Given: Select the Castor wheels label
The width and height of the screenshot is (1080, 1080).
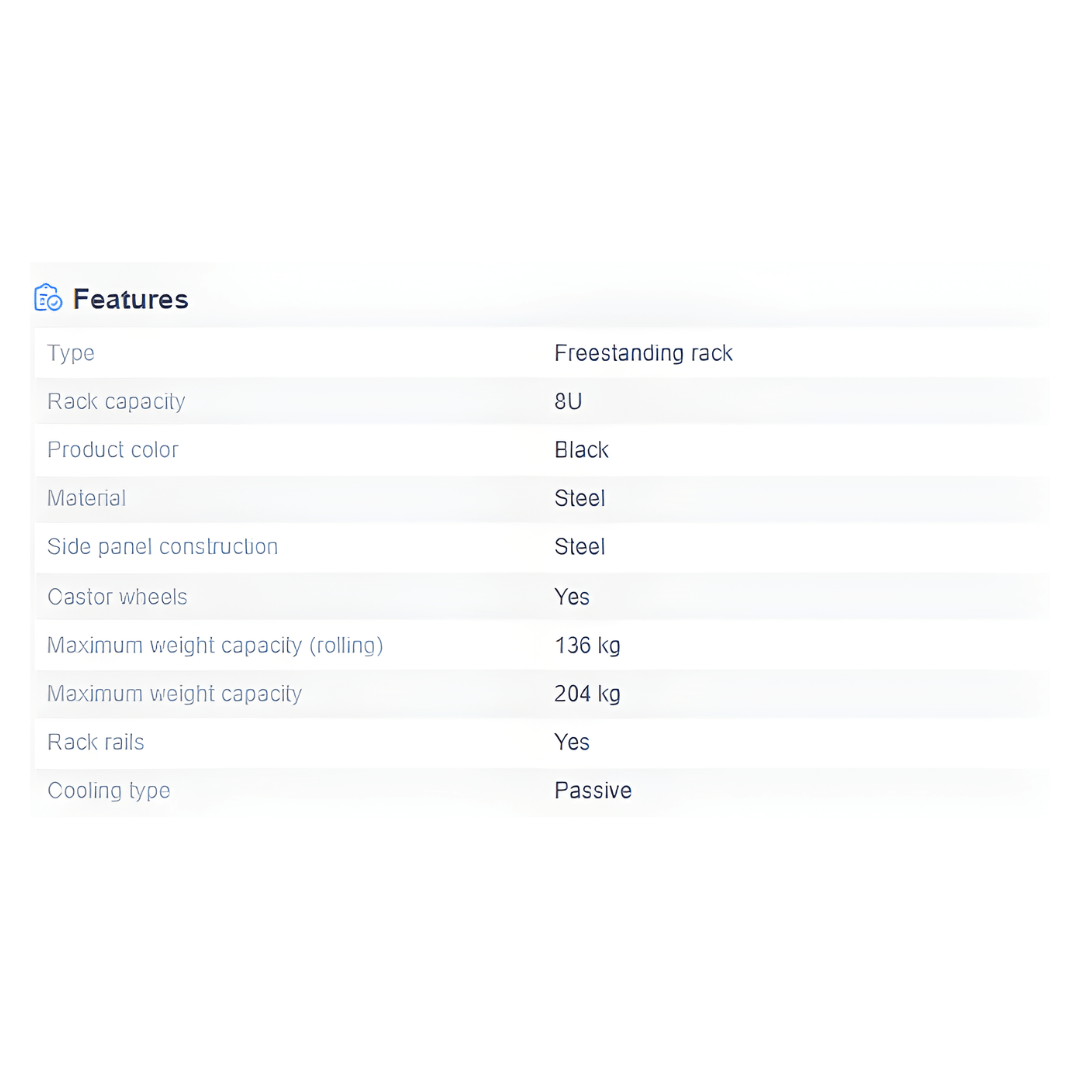Looking at the screenshot, I should 117,597.
